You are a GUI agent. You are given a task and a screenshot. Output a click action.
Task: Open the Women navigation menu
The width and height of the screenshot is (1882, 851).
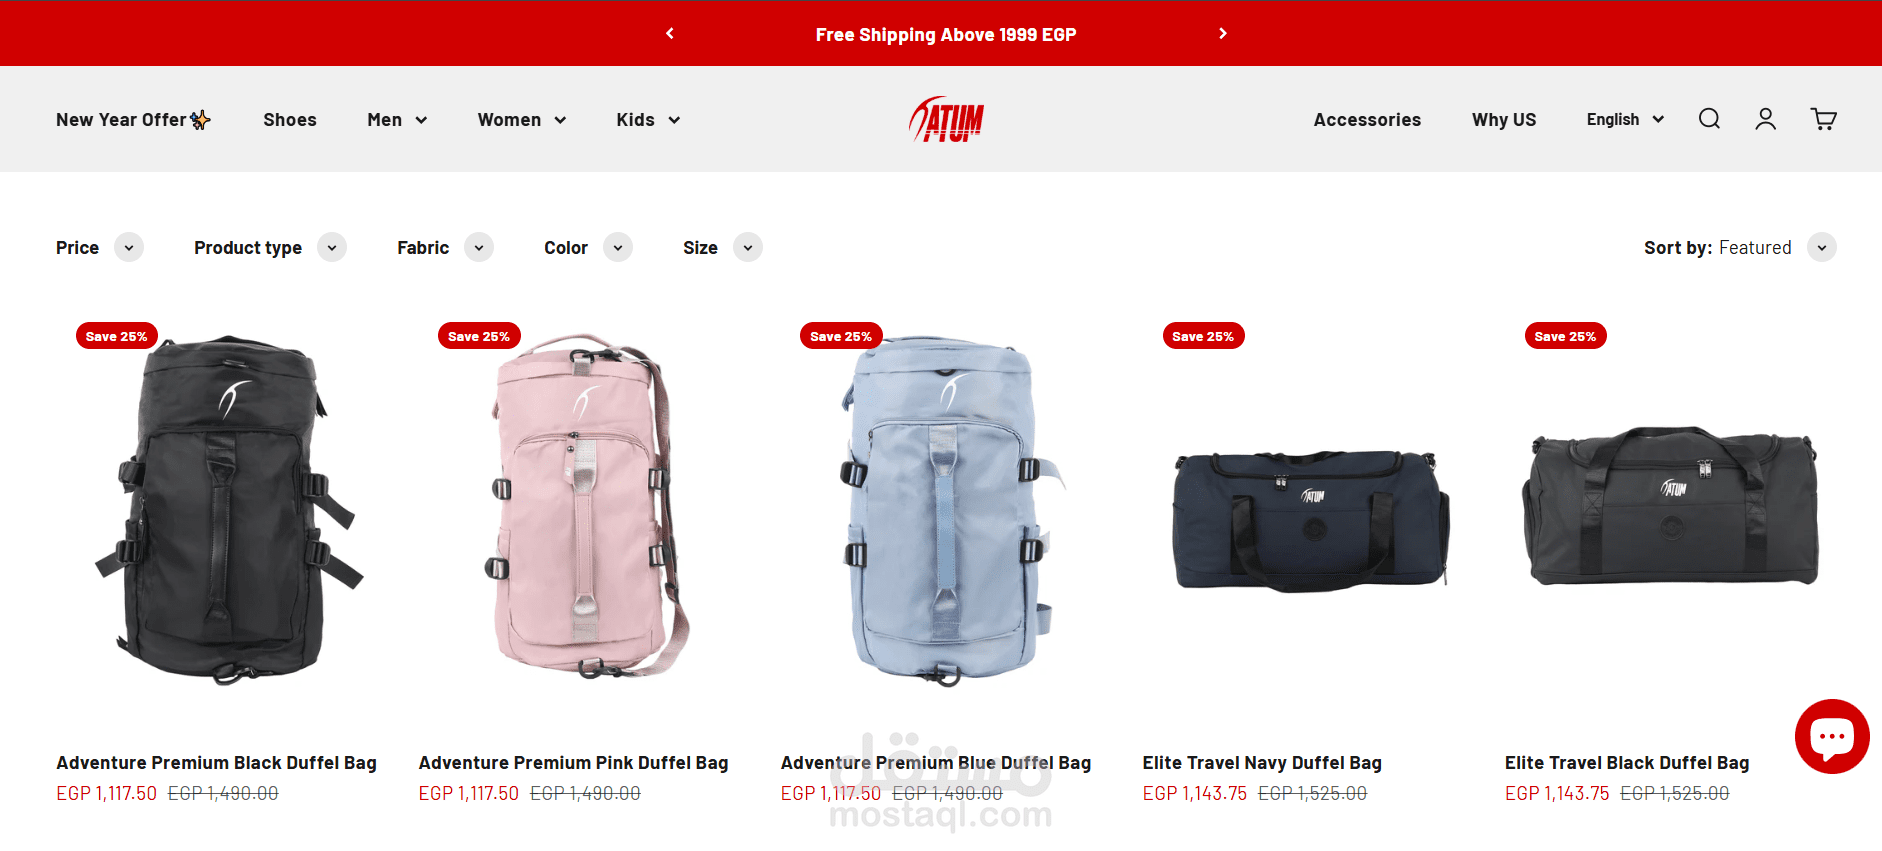[521, 120]
